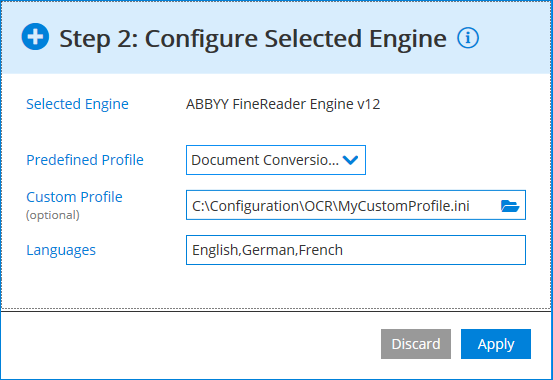Expand the Predefined Profile dropdown
Image resolution: width=553 pixels, height=380 pixels.
click(276, 160)
